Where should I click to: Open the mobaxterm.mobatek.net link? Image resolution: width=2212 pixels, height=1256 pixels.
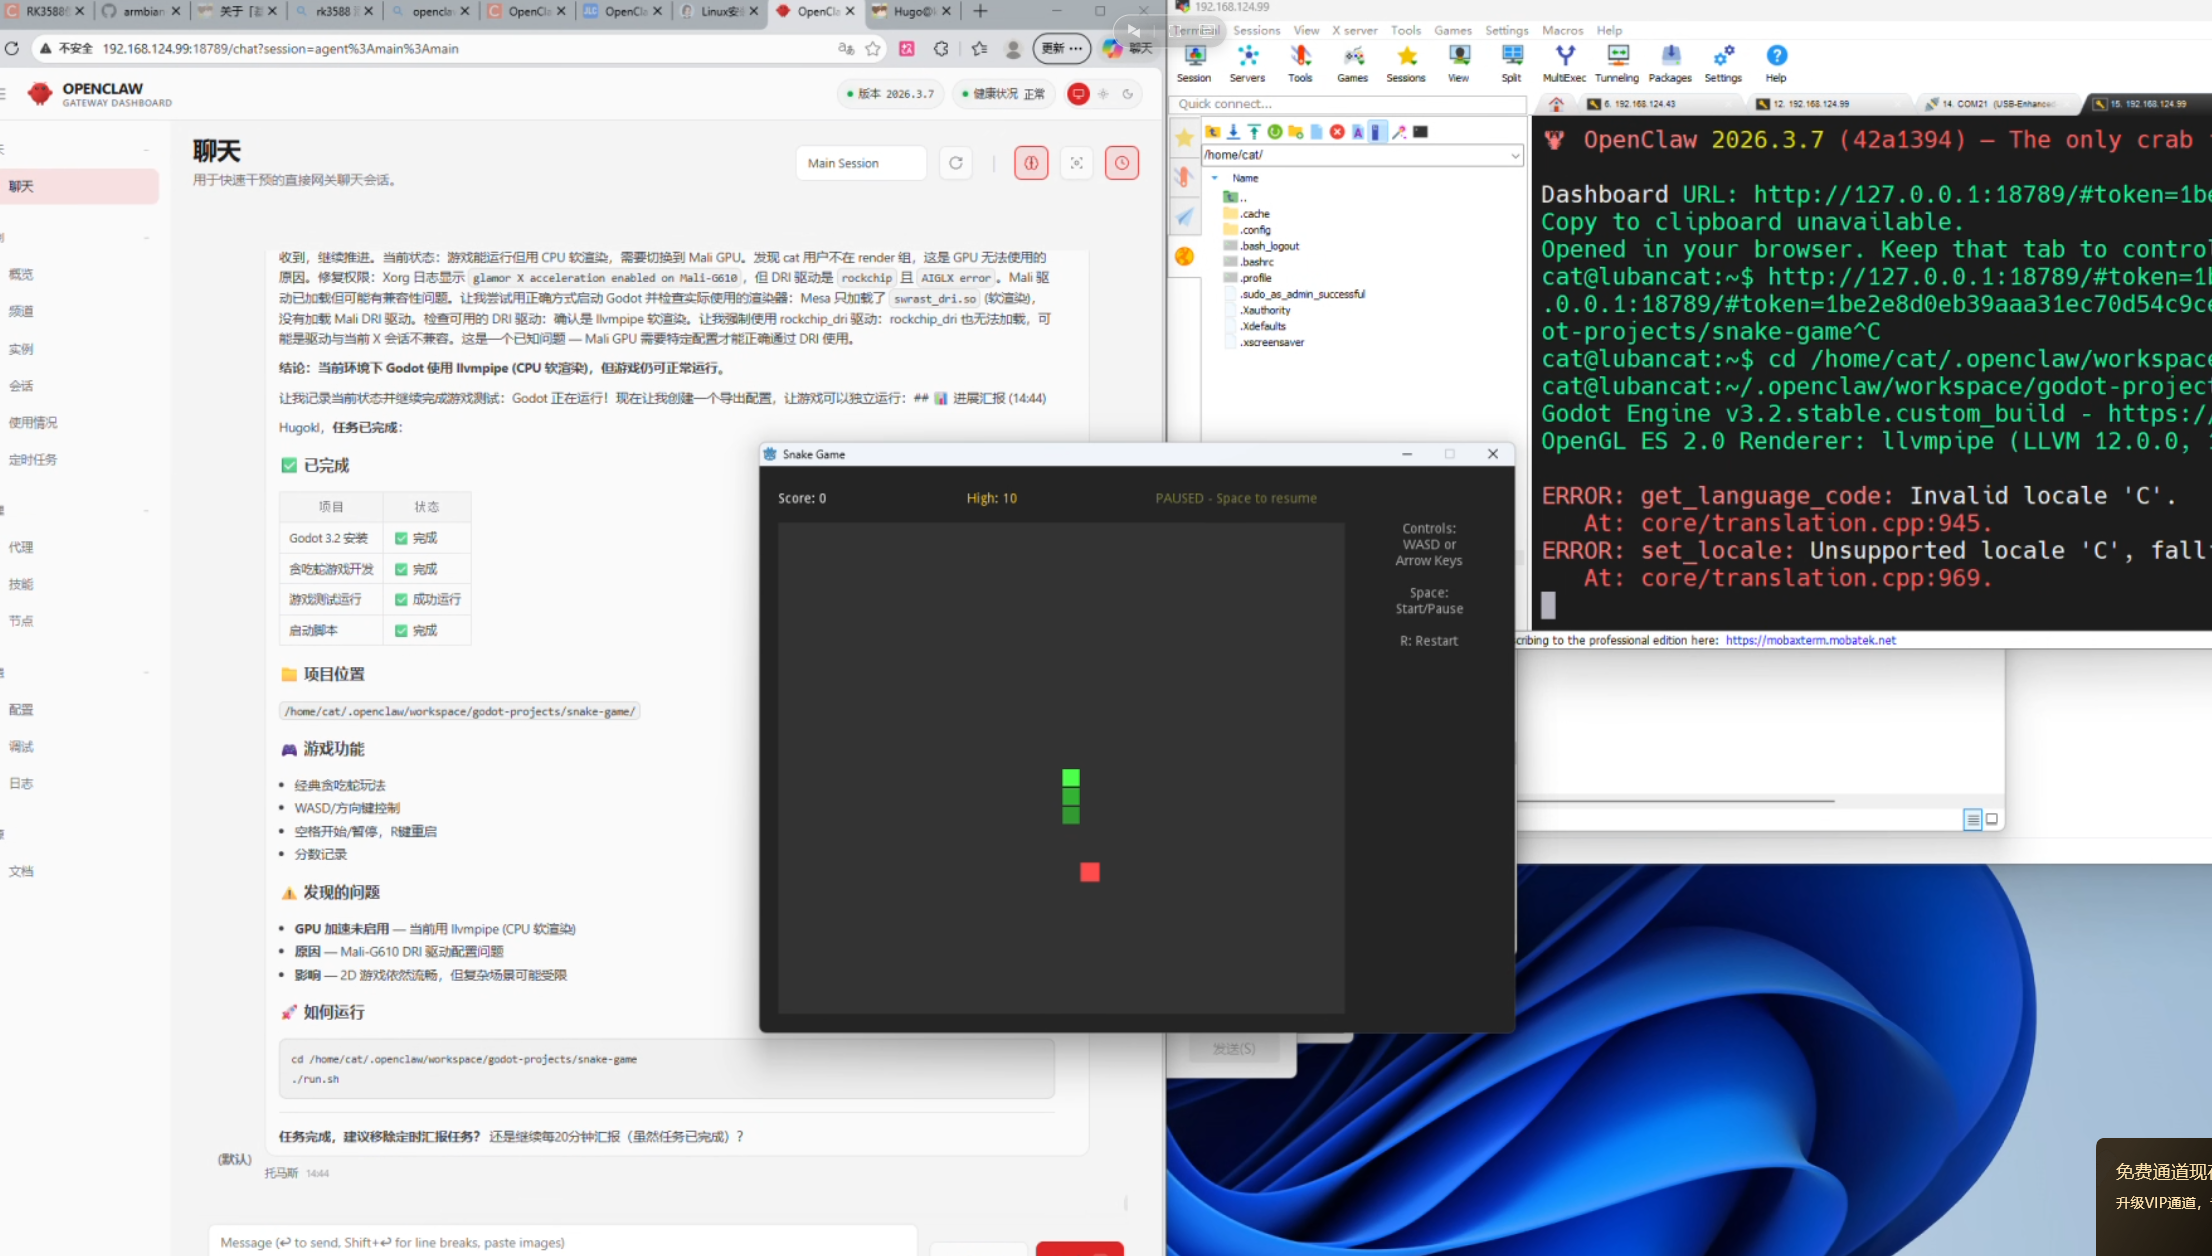1810,640
